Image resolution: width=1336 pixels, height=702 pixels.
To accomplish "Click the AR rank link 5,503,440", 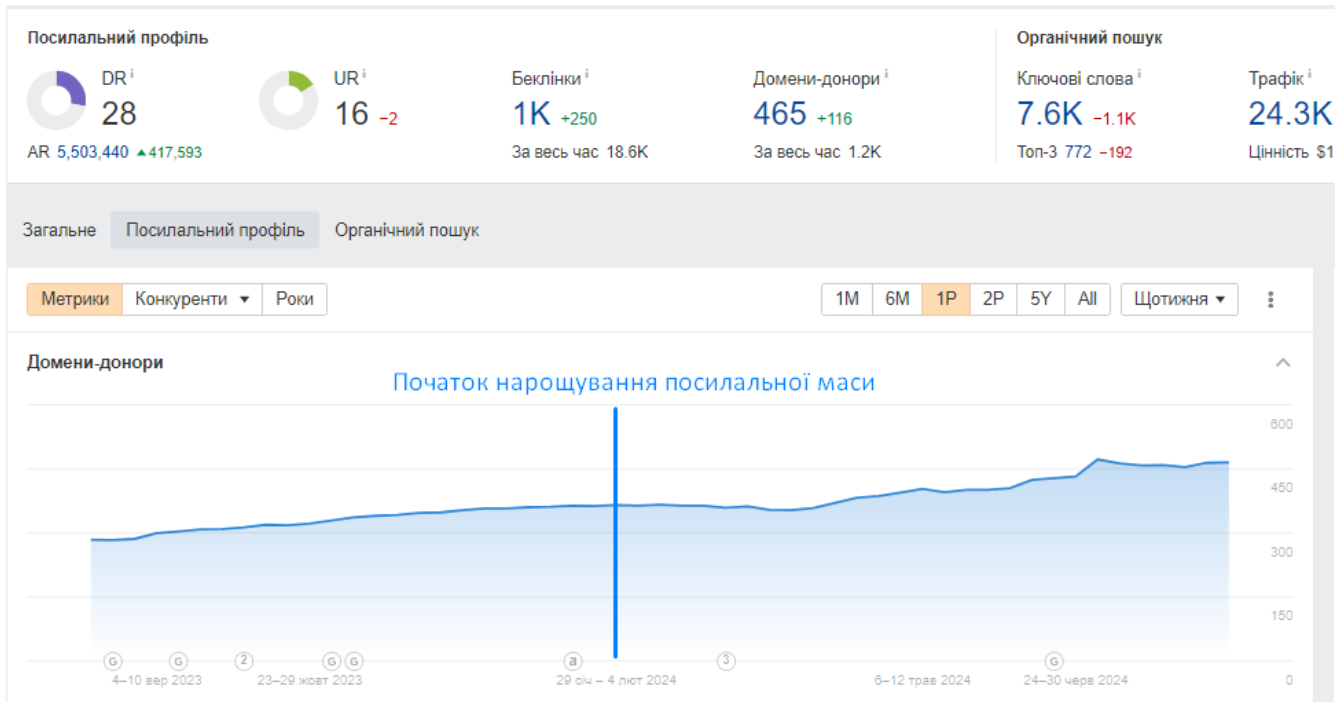I will click(x=92, y=151).
